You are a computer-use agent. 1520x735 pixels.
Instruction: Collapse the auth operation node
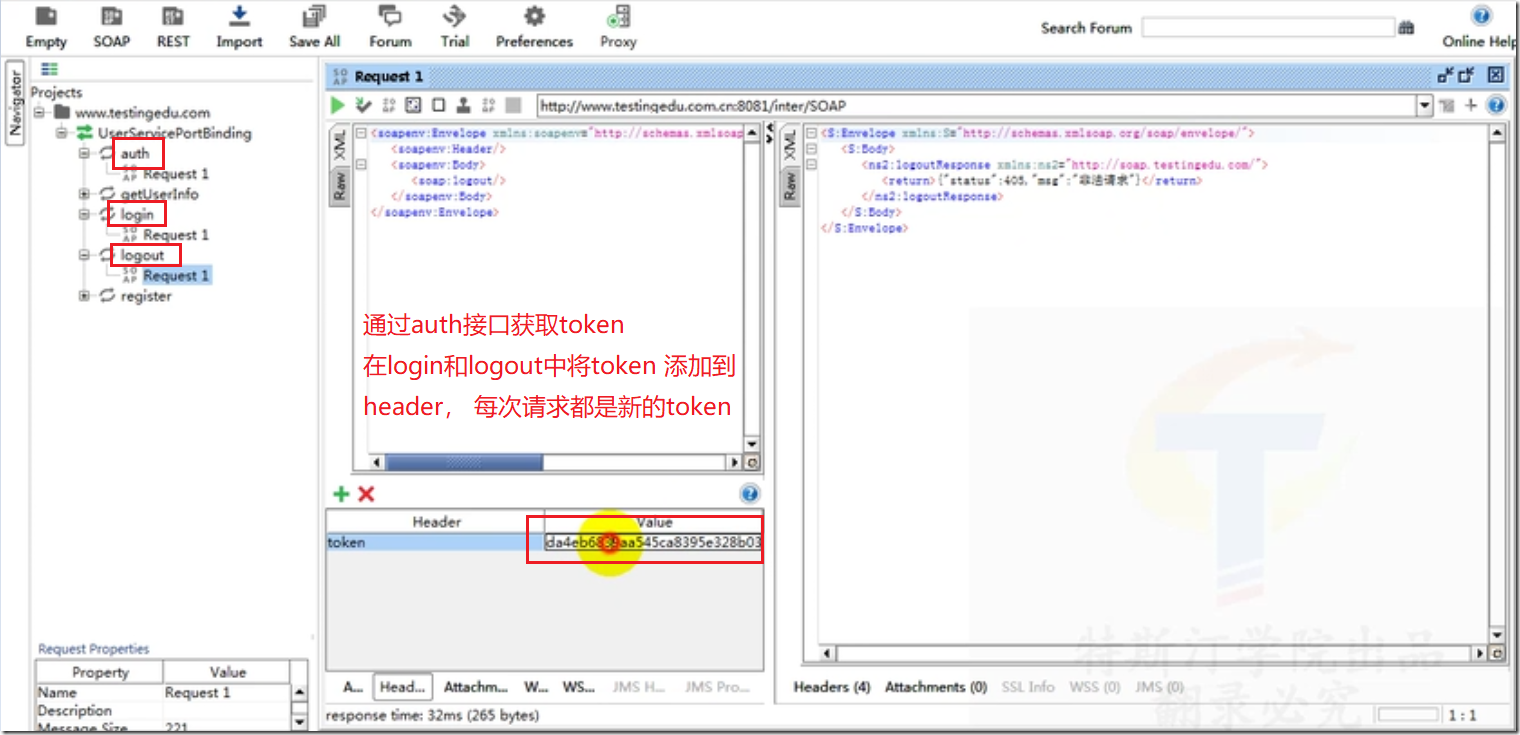(85, 154)
